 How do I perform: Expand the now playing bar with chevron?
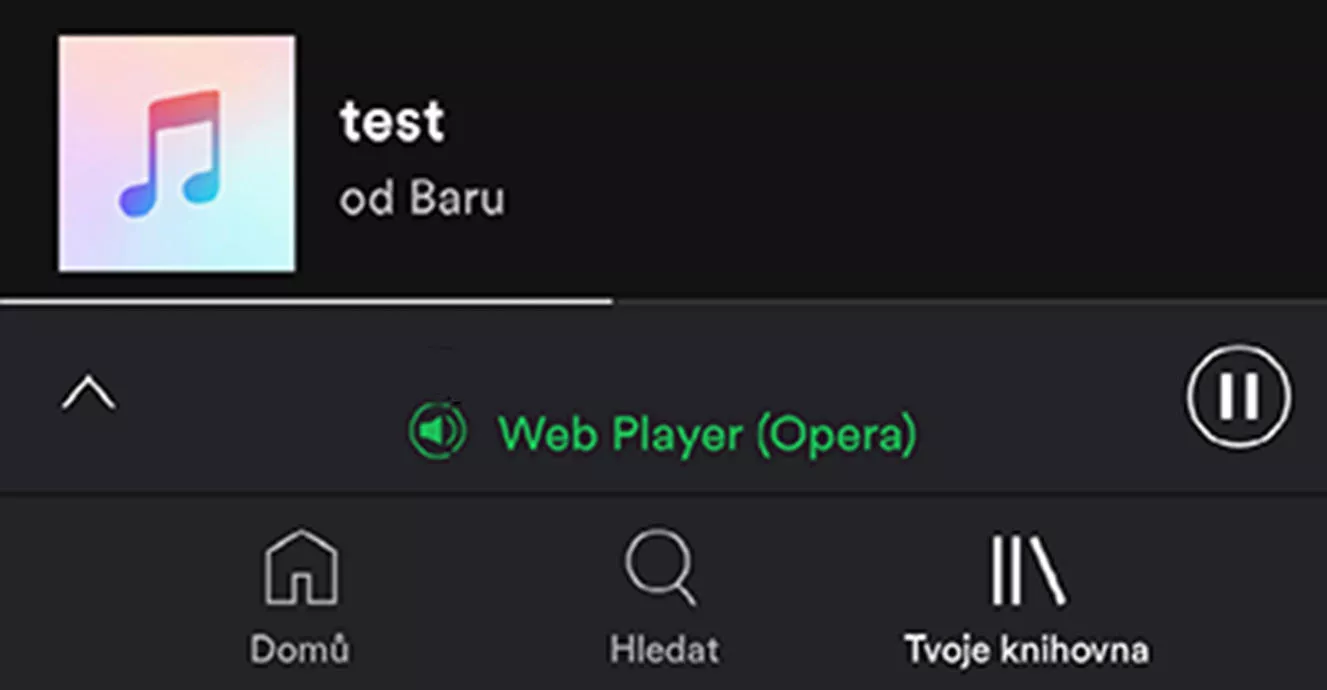click(89, 394)
